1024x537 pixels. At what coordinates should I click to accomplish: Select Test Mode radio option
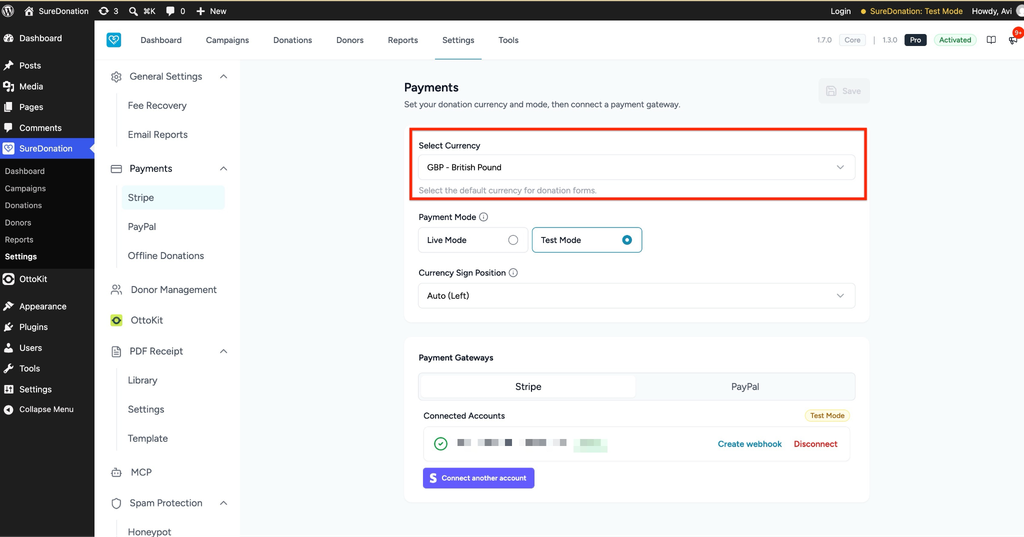586,240
